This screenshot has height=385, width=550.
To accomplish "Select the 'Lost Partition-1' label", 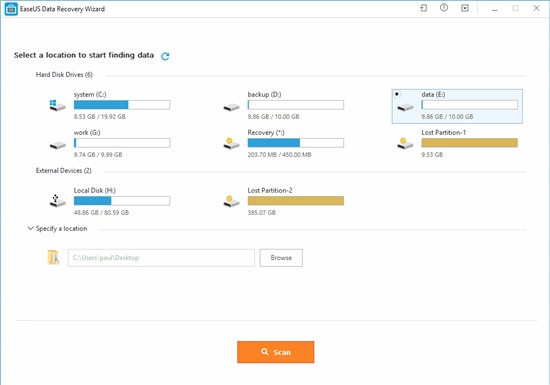I will point(443,133).
